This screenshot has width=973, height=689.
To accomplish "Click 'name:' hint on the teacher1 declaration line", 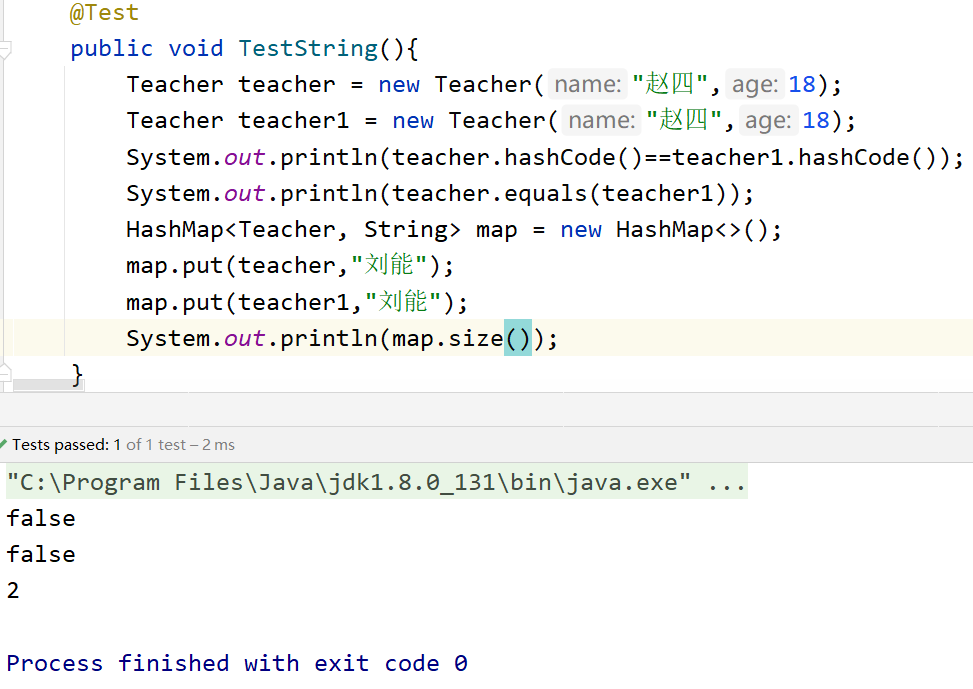I will pos(602,120).
